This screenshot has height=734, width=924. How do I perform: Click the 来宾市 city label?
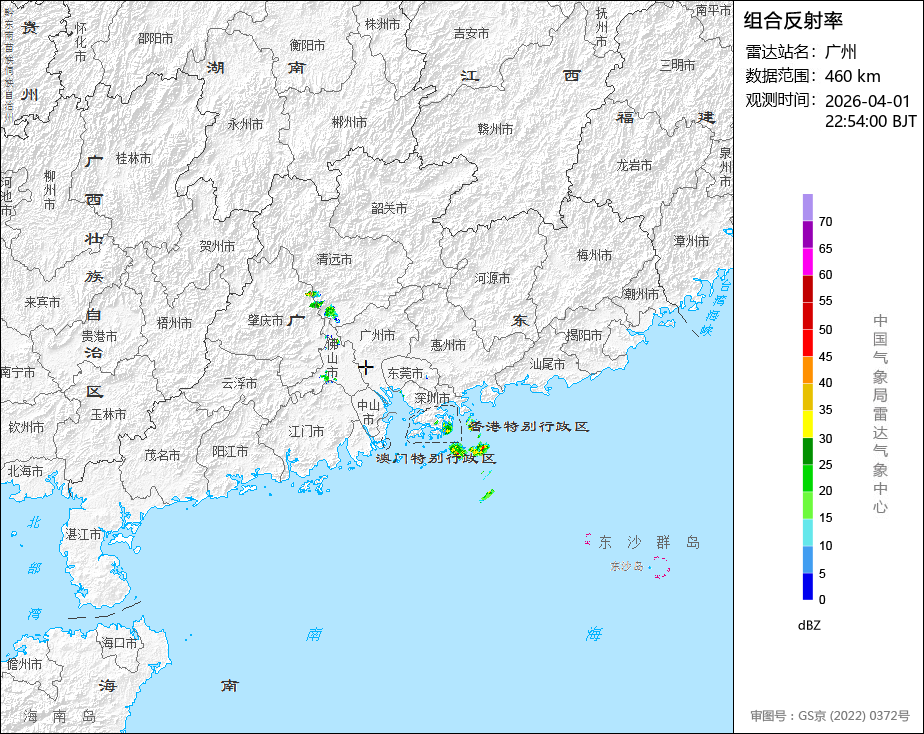pos(42,302)
